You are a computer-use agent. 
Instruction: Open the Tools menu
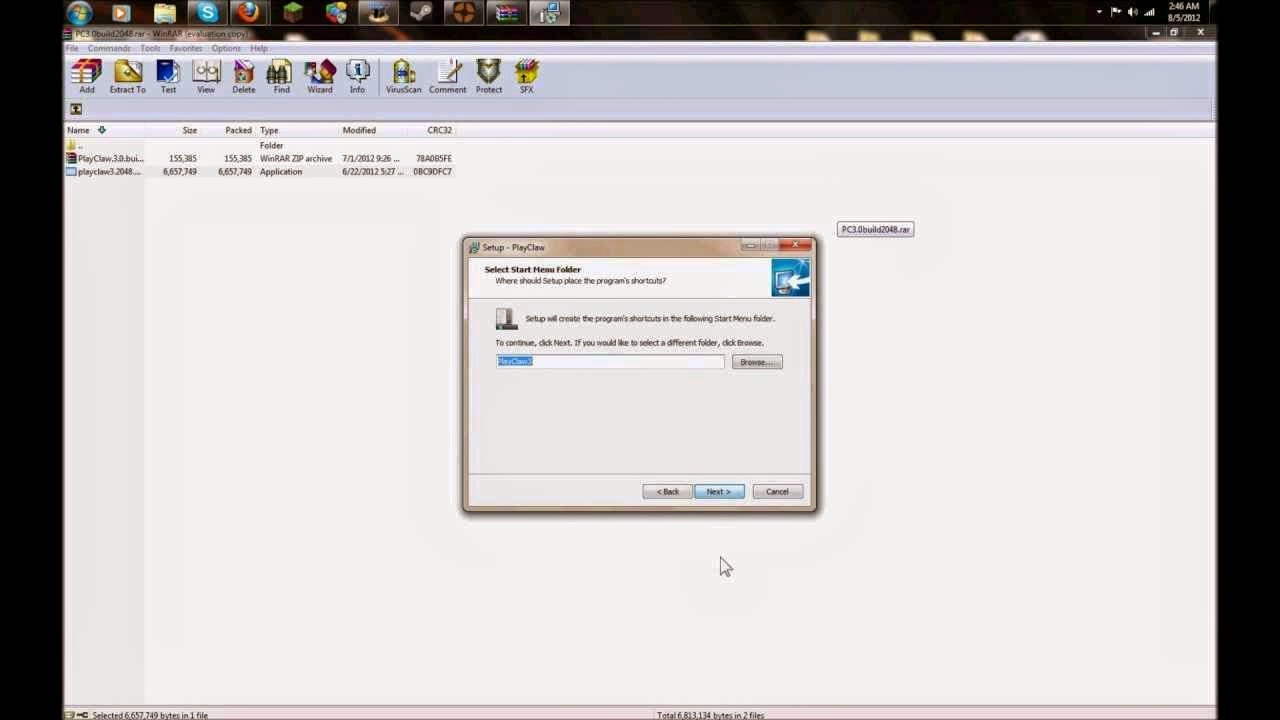pos(150,48)
